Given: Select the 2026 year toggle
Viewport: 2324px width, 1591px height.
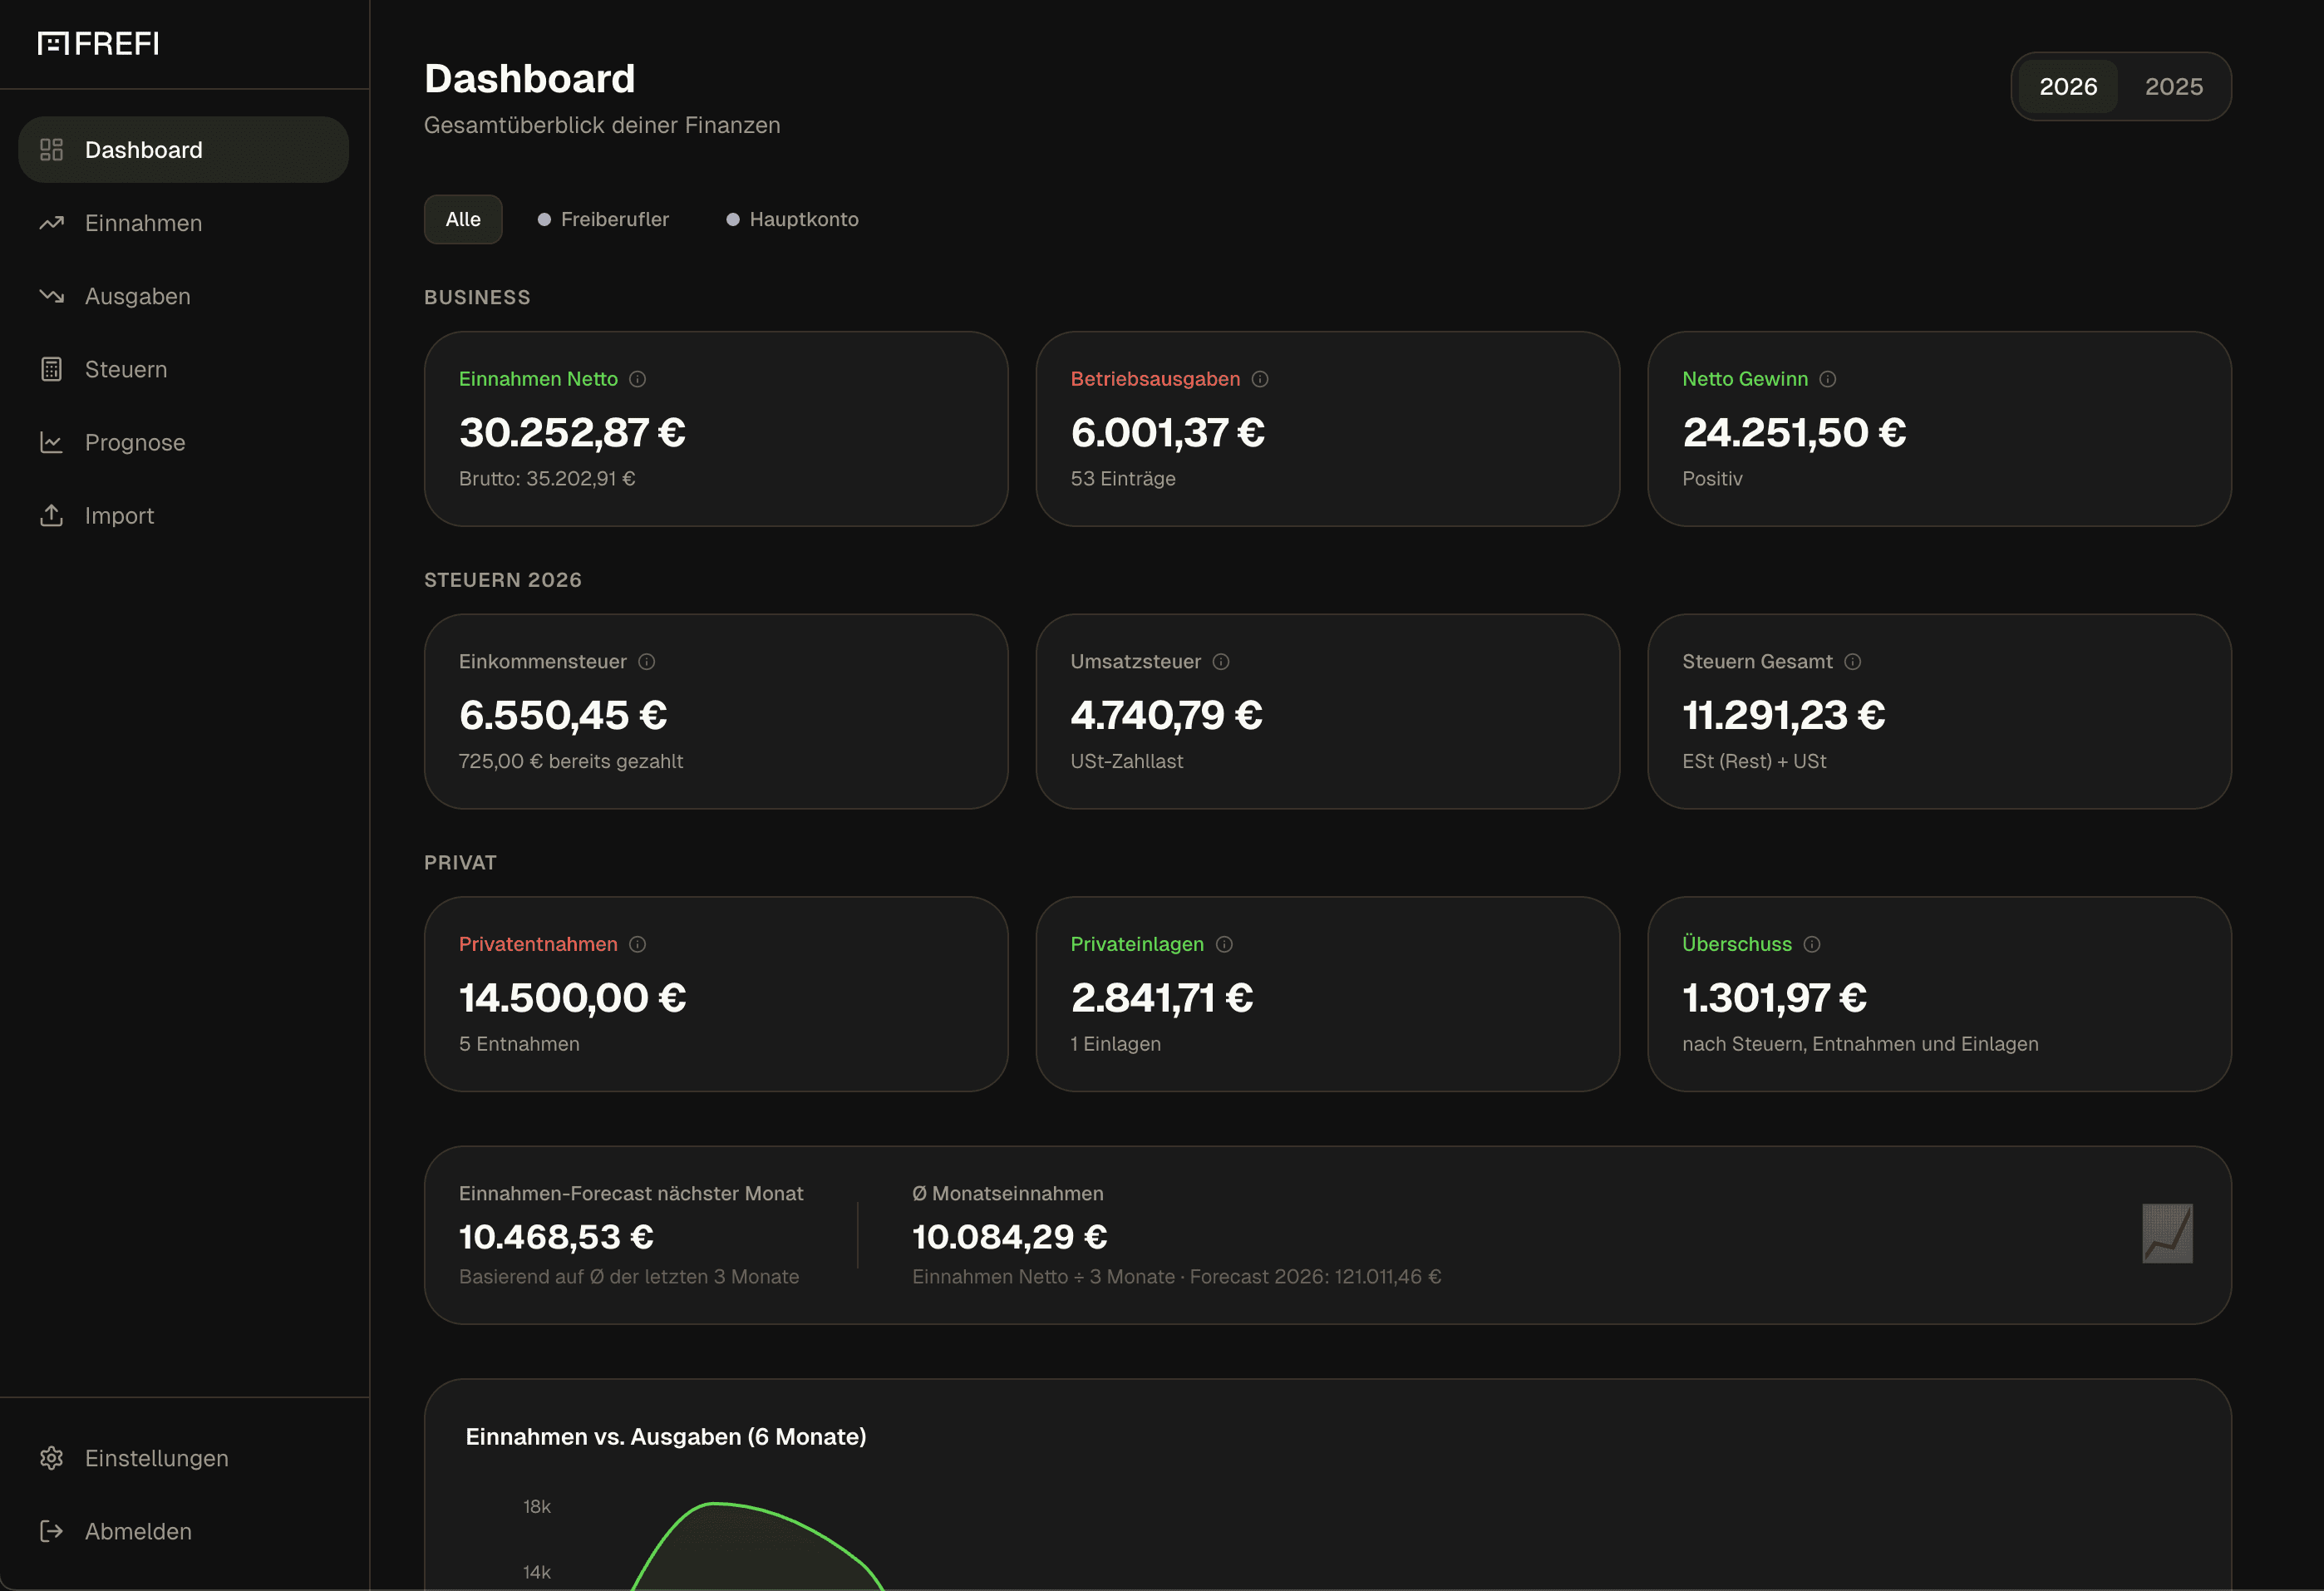Looking at the screenshot, I should pos(2067,87).
